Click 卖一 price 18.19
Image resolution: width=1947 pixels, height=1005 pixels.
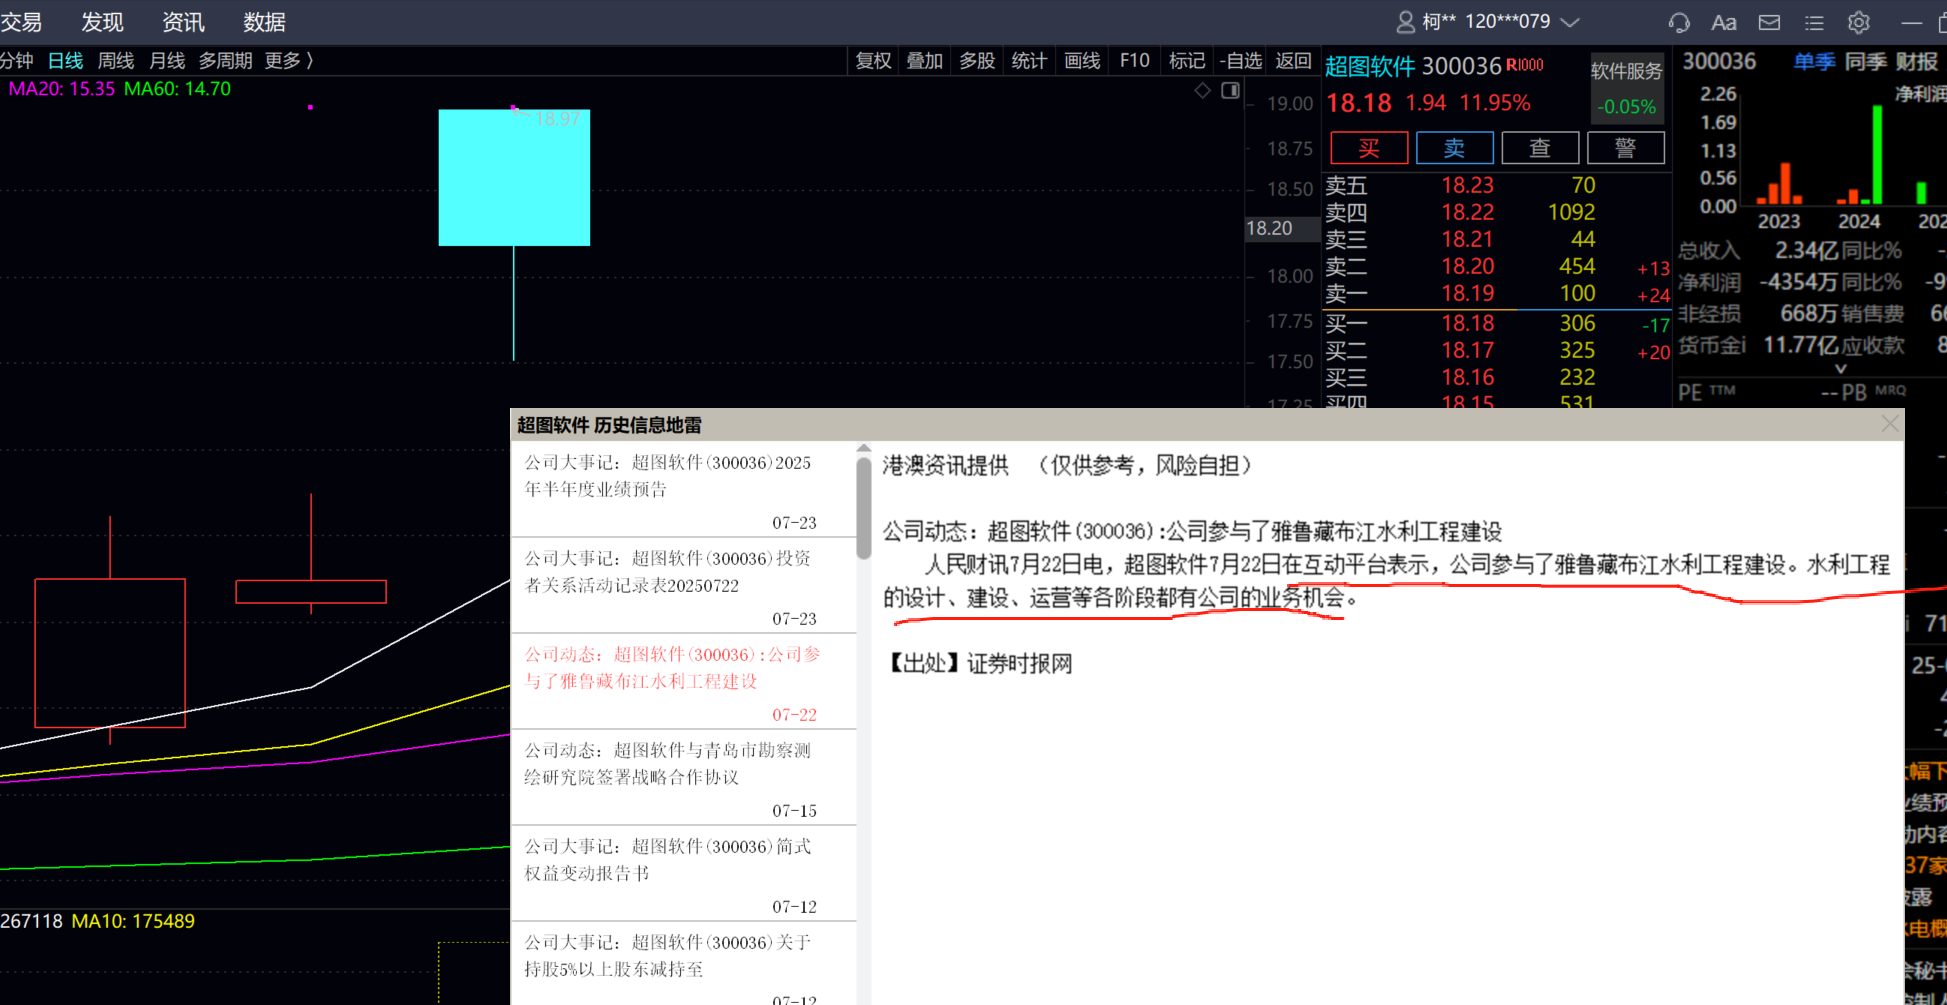1467,293
